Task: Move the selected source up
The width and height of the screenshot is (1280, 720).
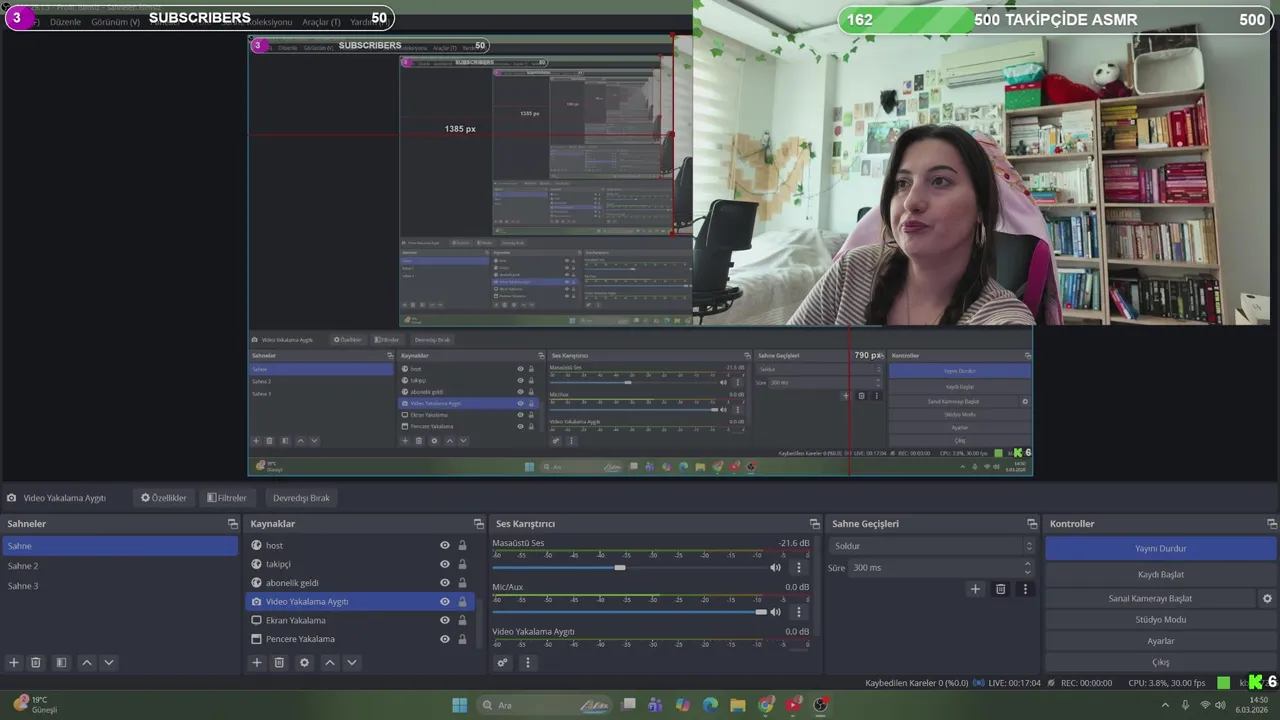Action: (x=329, y=662)
